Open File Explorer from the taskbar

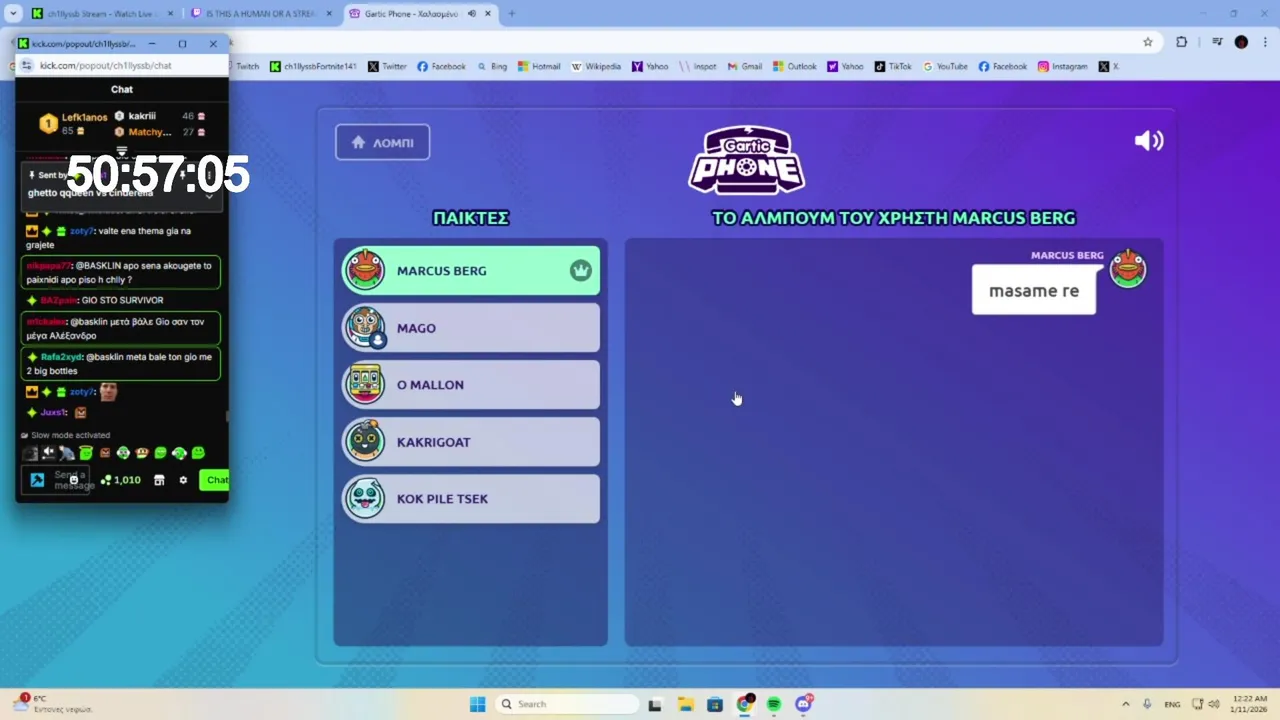685,704
